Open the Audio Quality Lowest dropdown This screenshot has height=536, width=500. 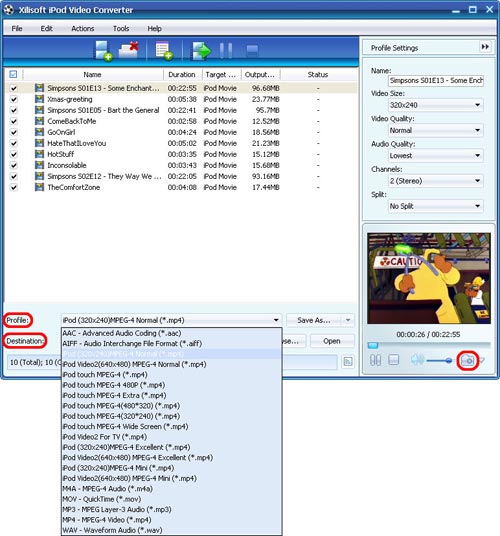pos(436,156)
